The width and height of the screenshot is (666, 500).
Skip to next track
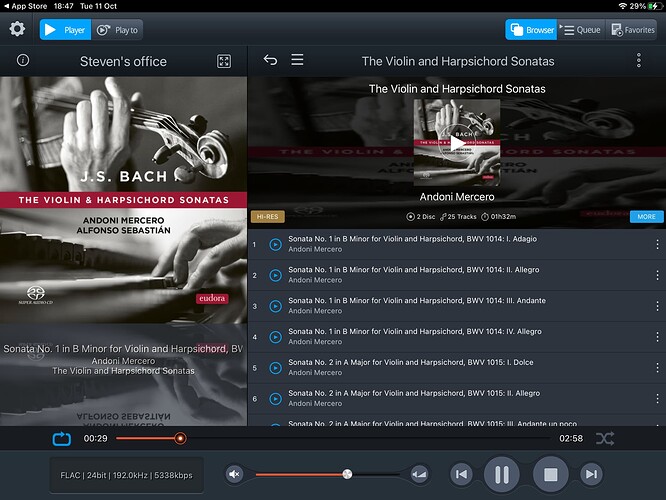(591, 474)
